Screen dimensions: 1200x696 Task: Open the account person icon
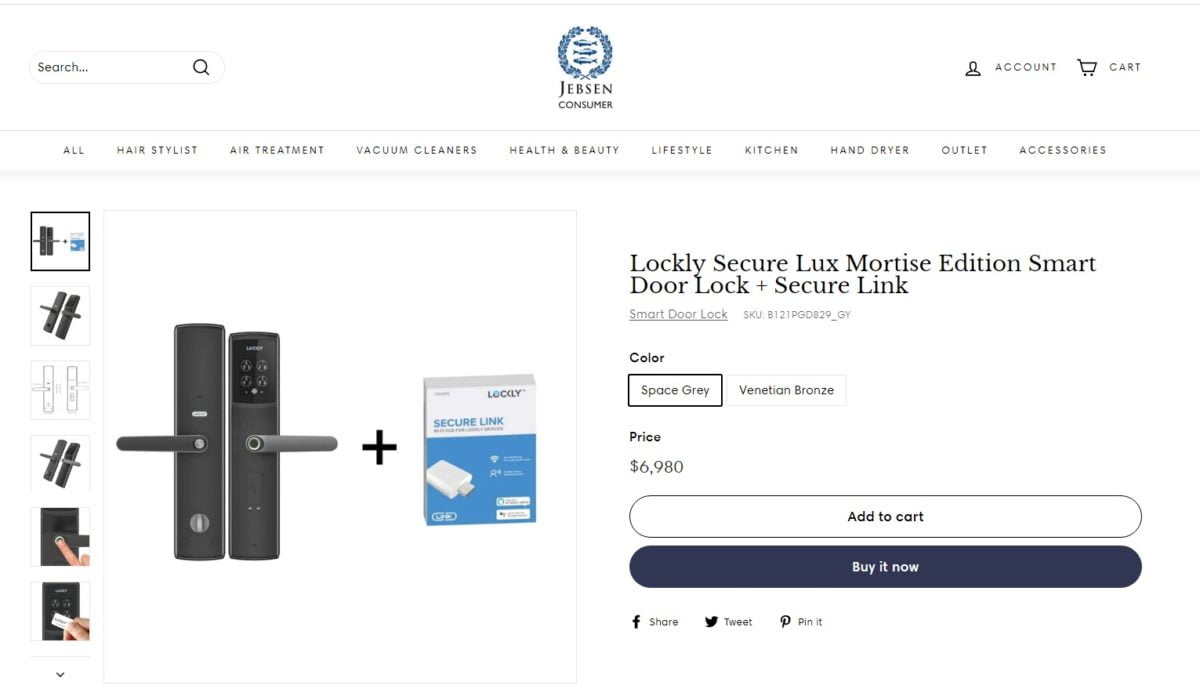coord(973,68)
